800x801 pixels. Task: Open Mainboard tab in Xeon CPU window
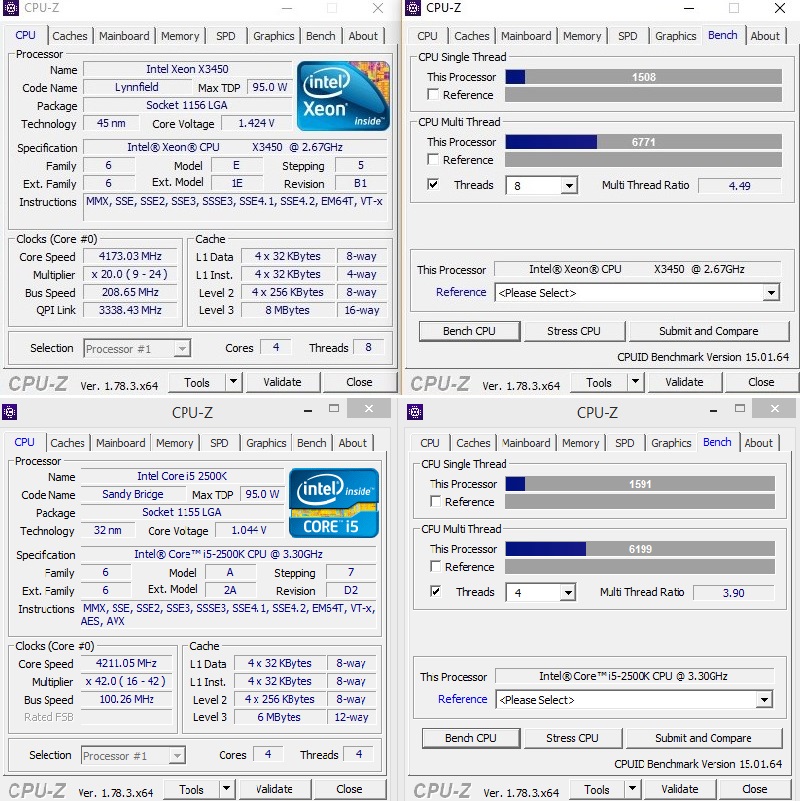[124, 36]
